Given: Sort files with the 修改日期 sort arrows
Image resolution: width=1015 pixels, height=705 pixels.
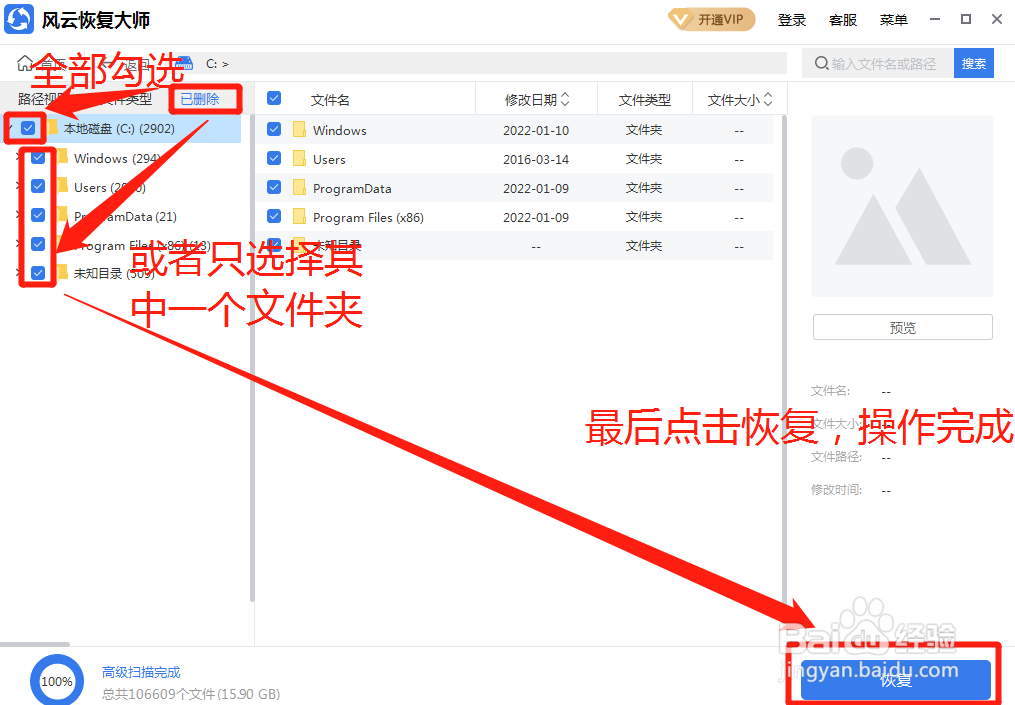Looking at the screenshot, I should pyautogui.click(x=565, y=98).
